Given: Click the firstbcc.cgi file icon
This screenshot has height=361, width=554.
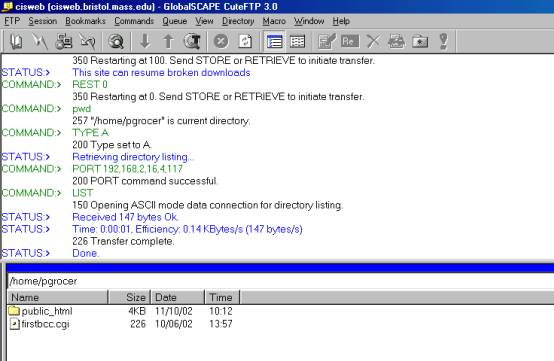Looking at the screenshot, I should point(14,324).
